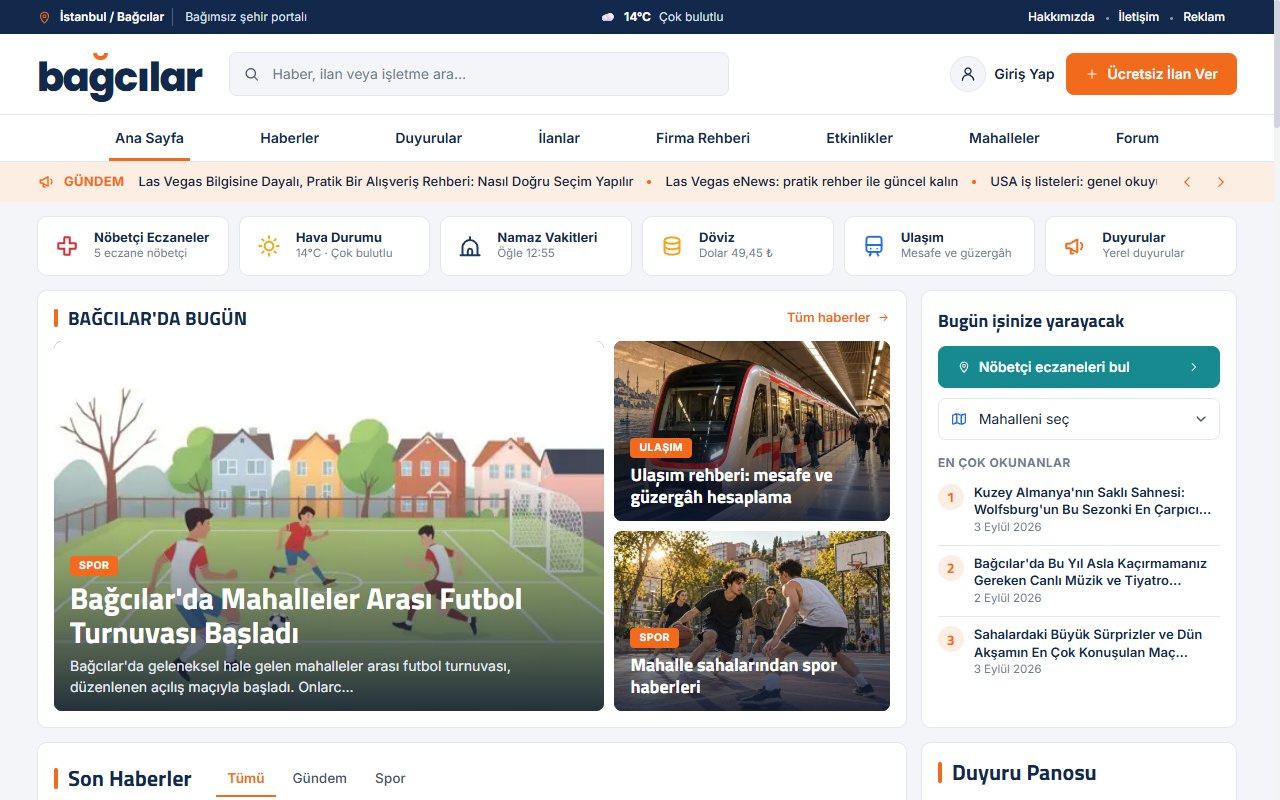This screenshot has height=800, width=1280.
Task: Open the Mahalleler menu item
Action: coord(1004,138)
